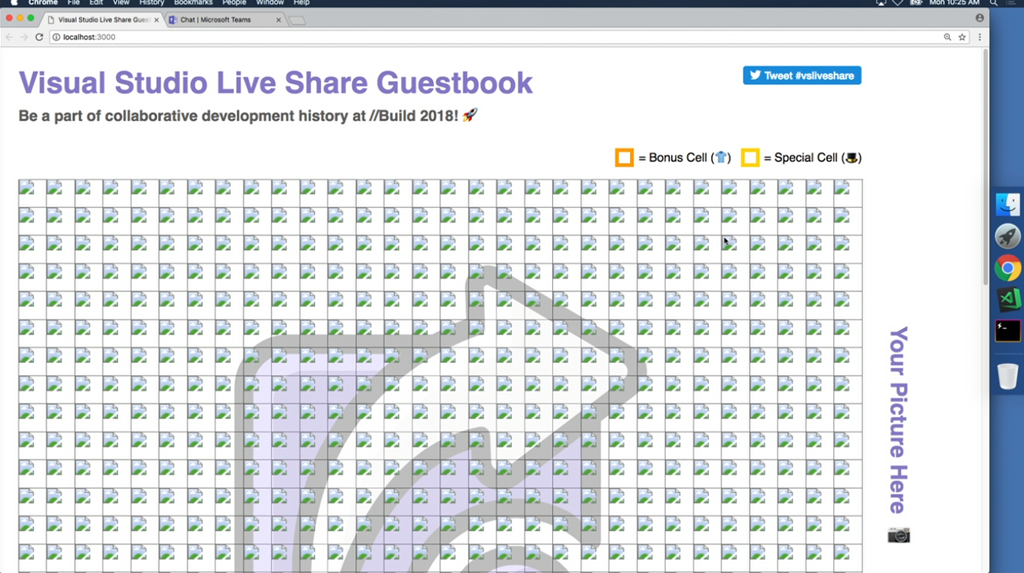This screenshot has width=1024, height=573.
Task: Click the 'Your Picture Here' vertical text
Action: [899, 420]
